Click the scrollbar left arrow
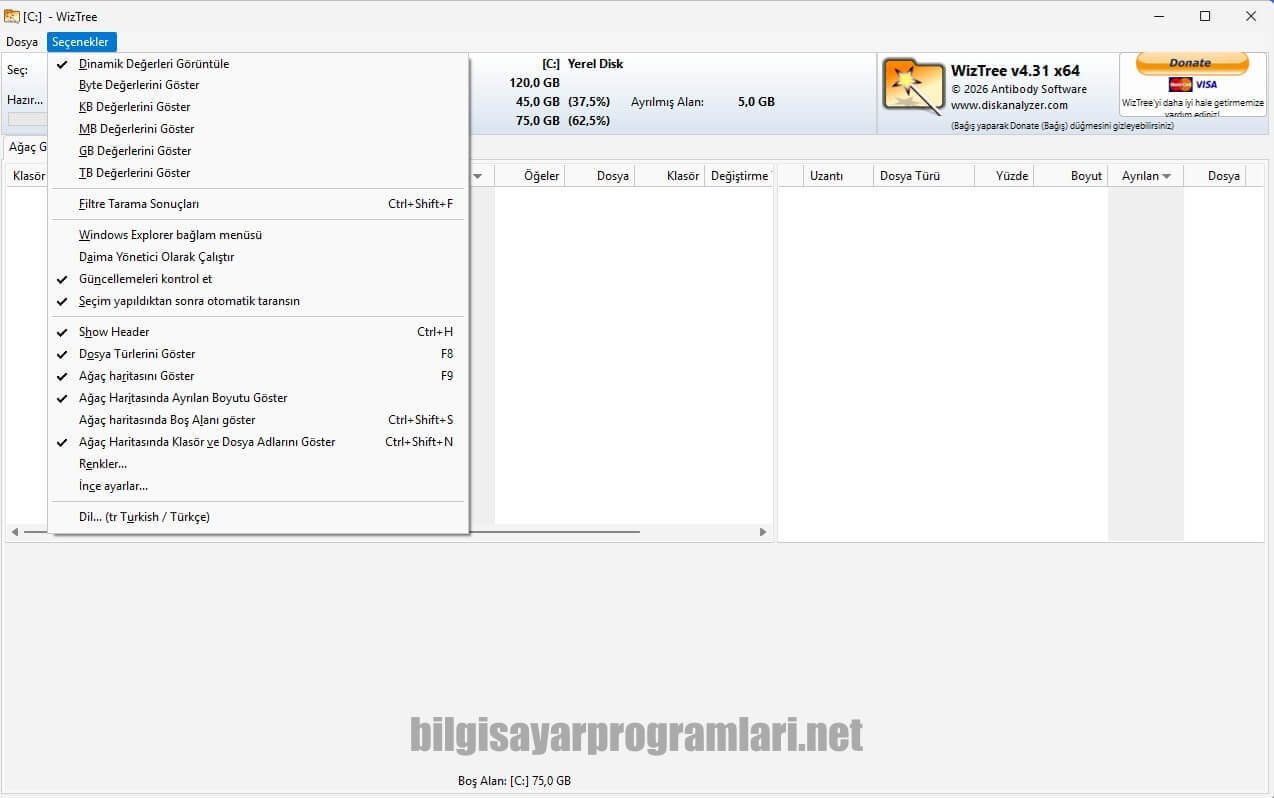 (15, 532)
